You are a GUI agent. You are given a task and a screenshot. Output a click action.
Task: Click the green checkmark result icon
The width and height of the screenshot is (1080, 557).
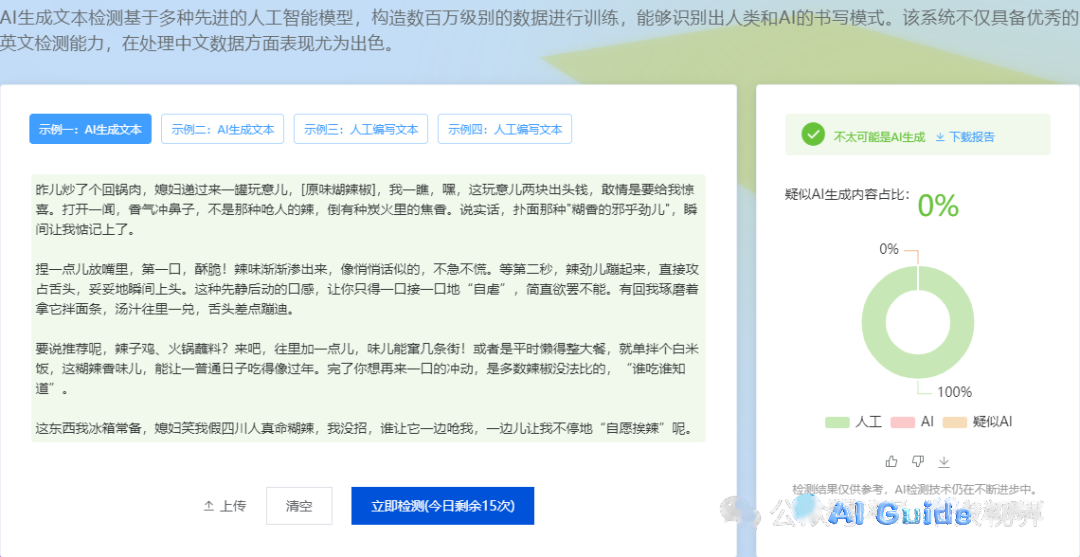click(813, 135)
